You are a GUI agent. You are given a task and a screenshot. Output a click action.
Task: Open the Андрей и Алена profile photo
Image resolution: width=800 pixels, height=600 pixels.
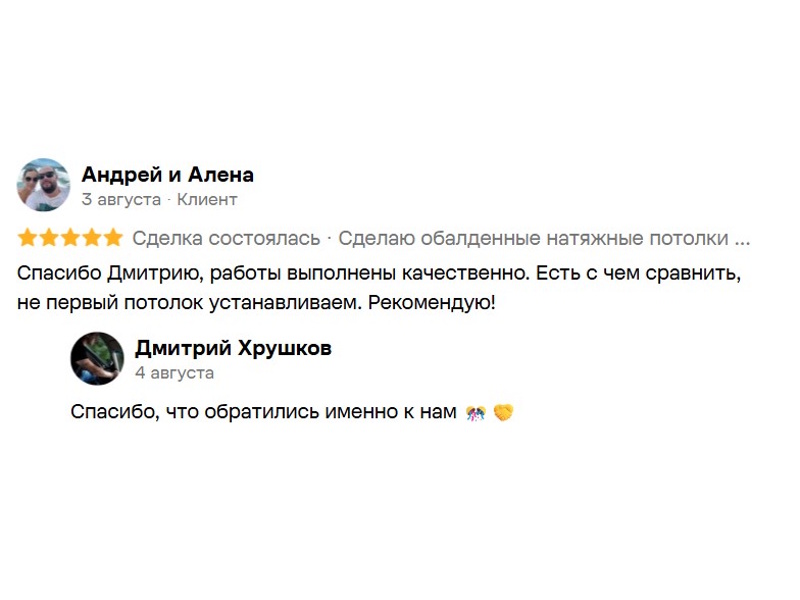click(x=43, y=185)
